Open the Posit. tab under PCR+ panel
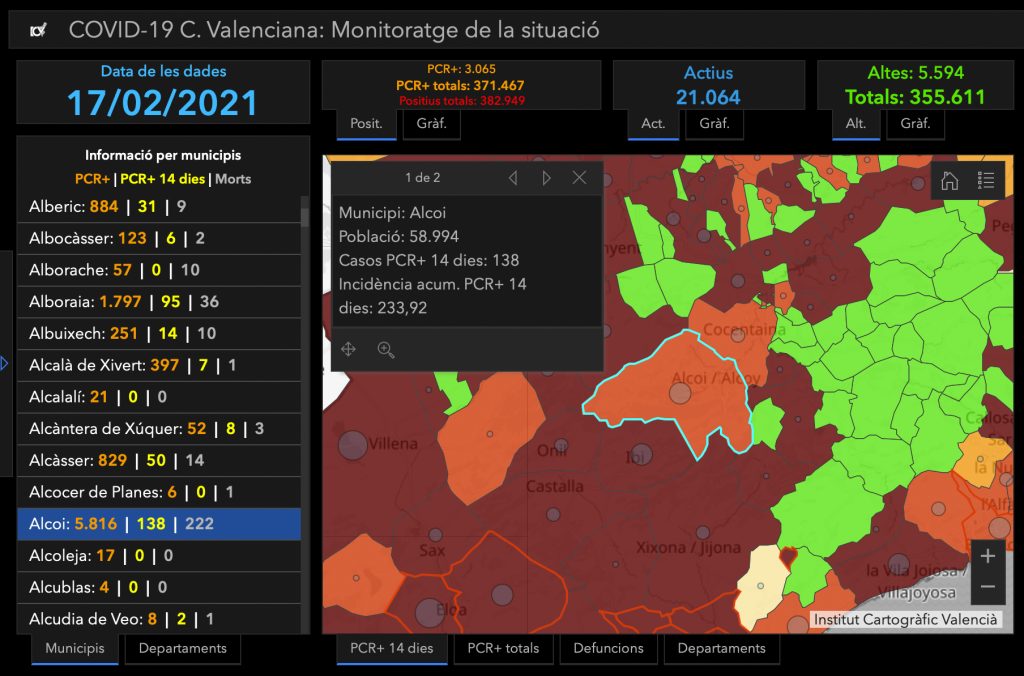Screen dimensions: 1024x676 pyautogui.click(x=359, y=124)
